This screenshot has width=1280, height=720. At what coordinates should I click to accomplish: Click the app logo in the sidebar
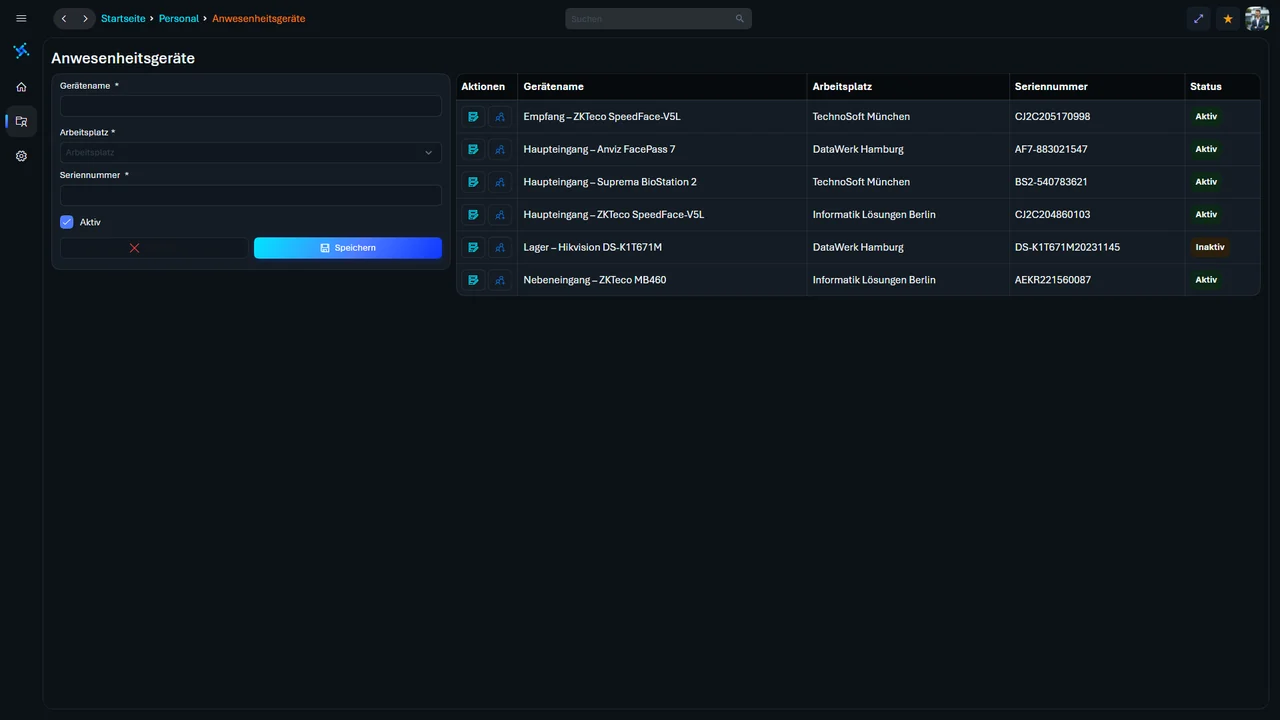[x=21, y=51]
